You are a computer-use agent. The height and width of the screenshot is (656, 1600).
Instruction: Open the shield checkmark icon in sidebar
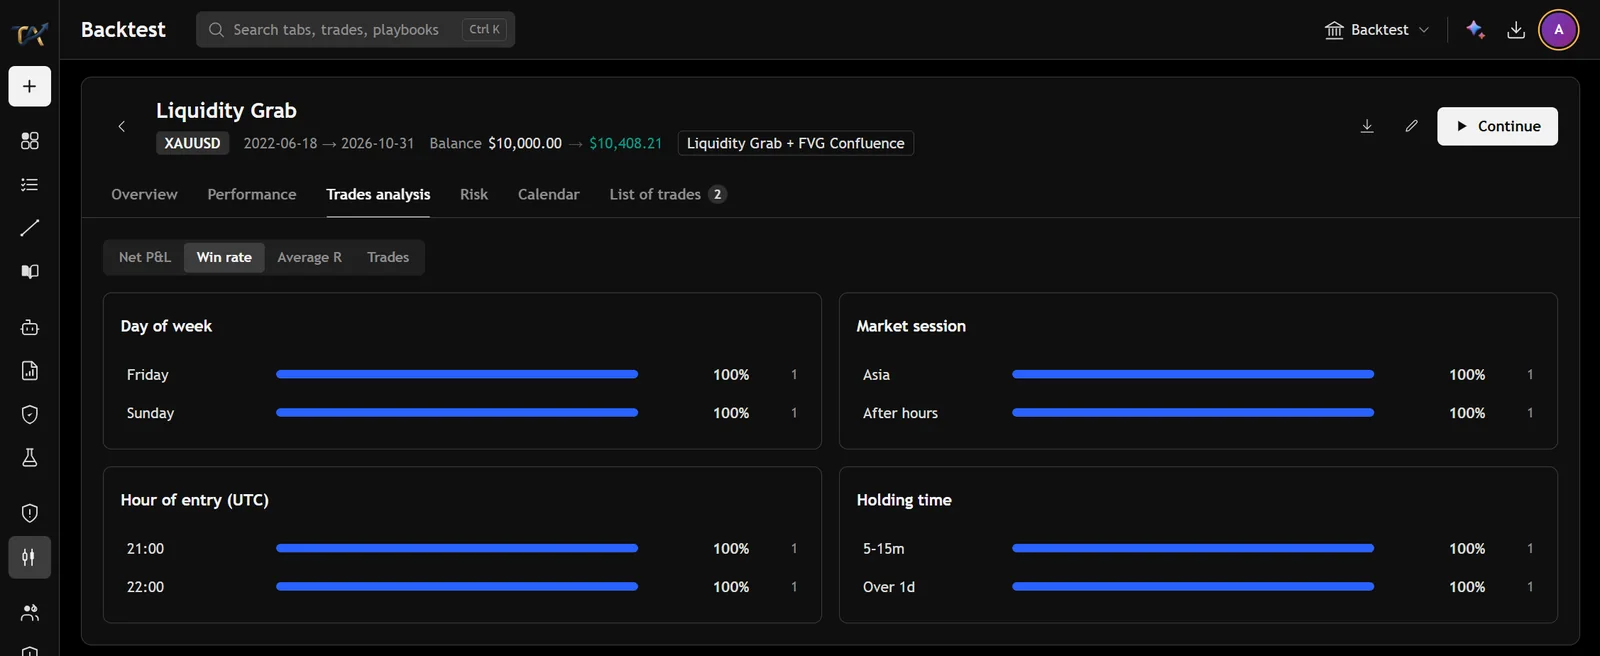pyautogui.click(x=30, y=414)
